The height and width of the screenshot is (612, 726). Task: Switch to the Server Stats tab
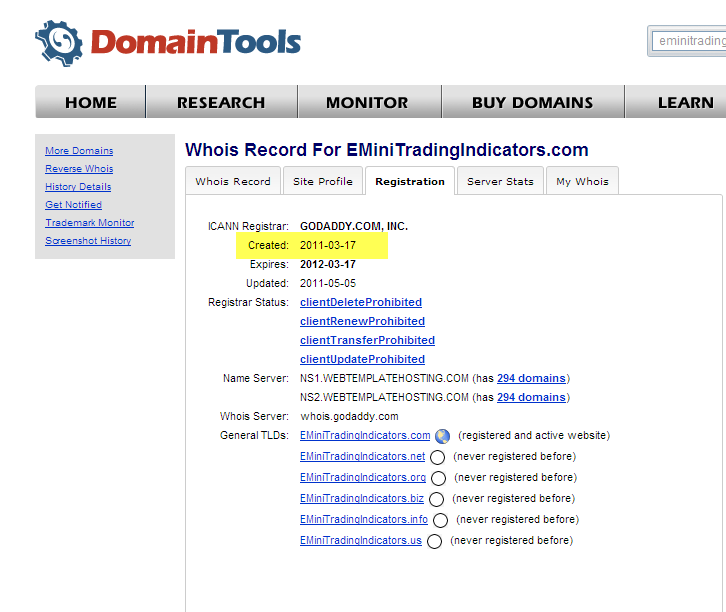pyautogui.click(x=500, y=181)
